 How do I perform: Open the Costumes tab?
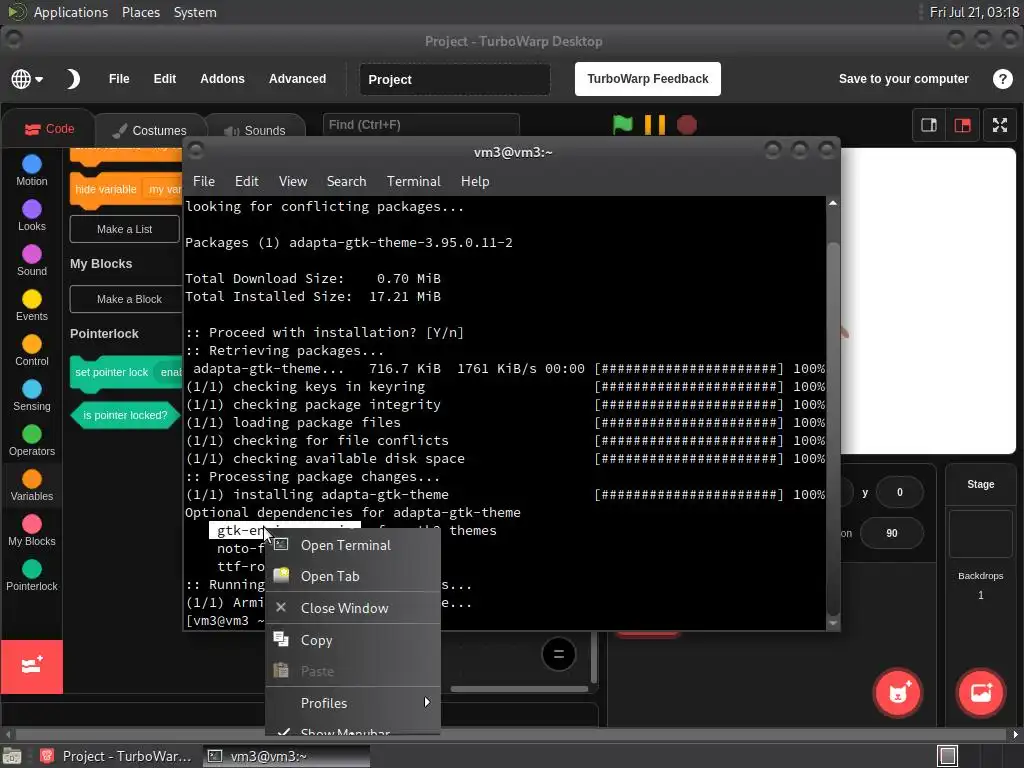click(x=150, y=131)
